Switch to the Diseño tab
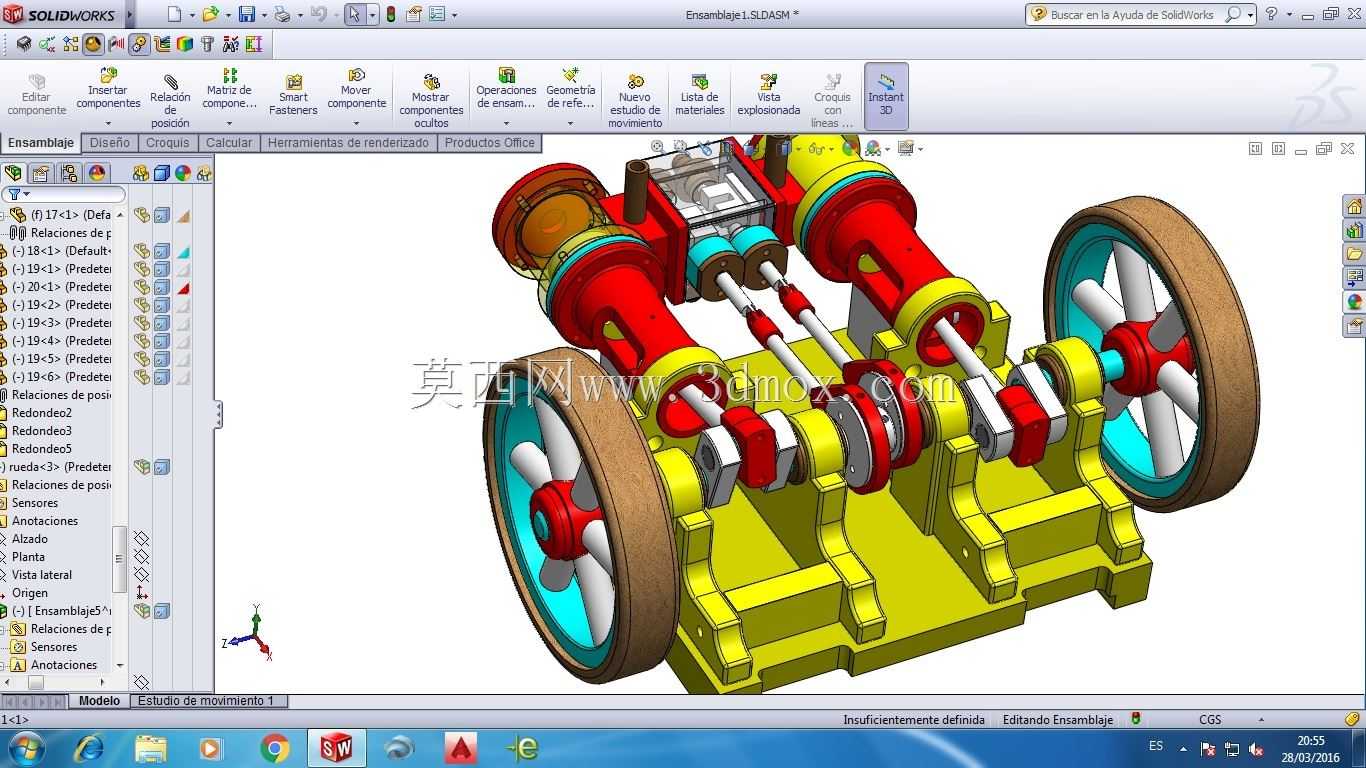The height and width of the screenshot is (768, 1366). click(x=109, y=143)
